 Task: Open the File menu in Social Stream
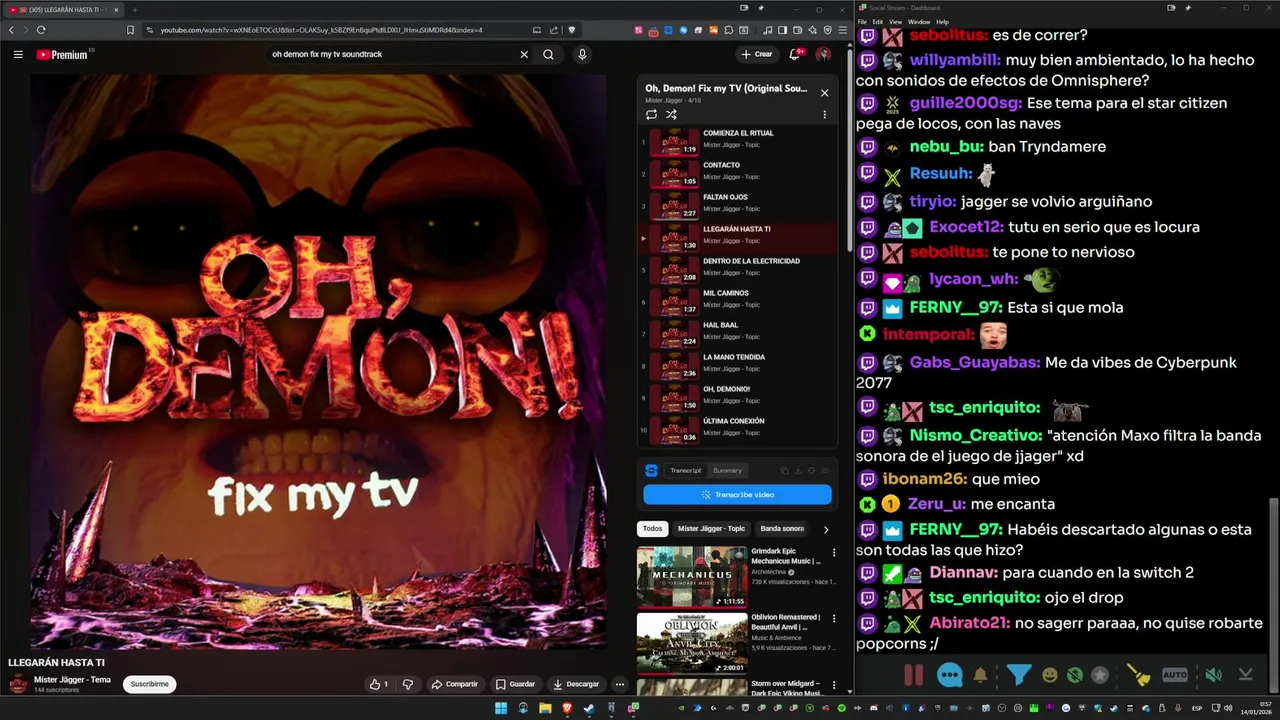tap(862, 22)
